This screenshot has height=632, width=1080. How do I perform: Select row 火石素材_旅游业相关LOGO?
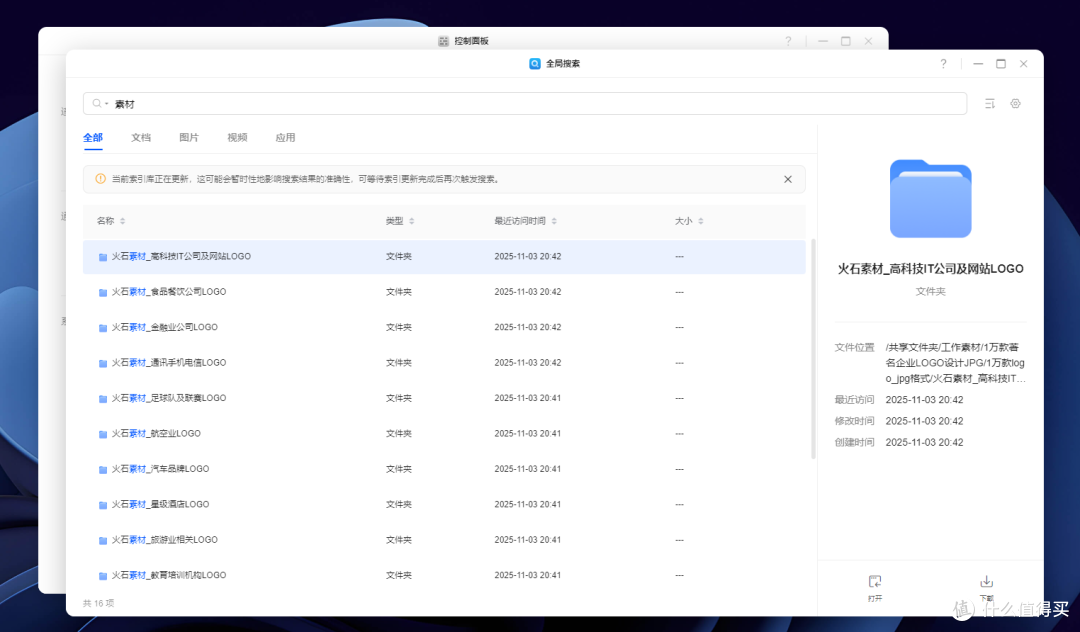(444, 540)
